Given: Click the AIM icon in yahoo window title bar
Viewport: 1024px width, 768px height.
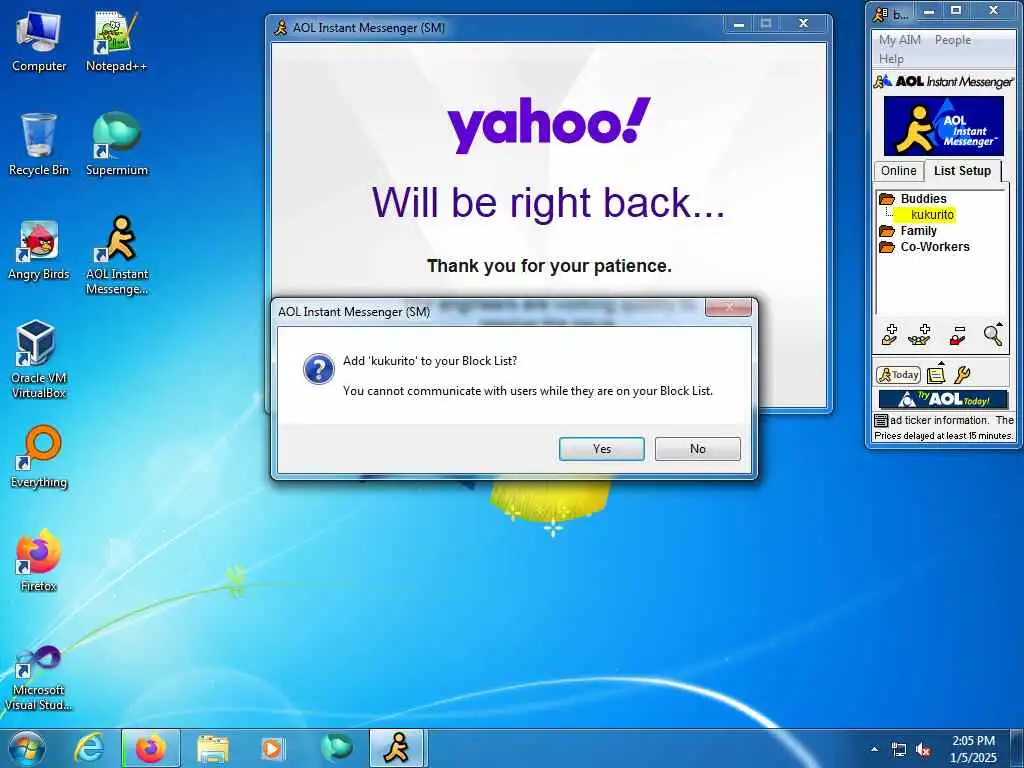Looking at the screenshot, I should [x=281, y=27].
